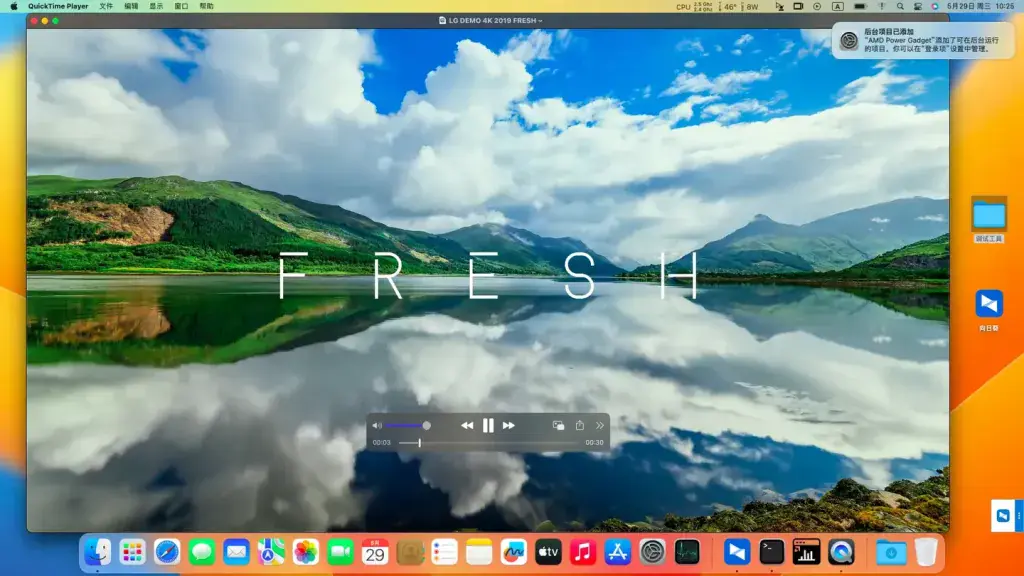Open Mail from the Dock
Screen dimensions: 1024x576
236,552
